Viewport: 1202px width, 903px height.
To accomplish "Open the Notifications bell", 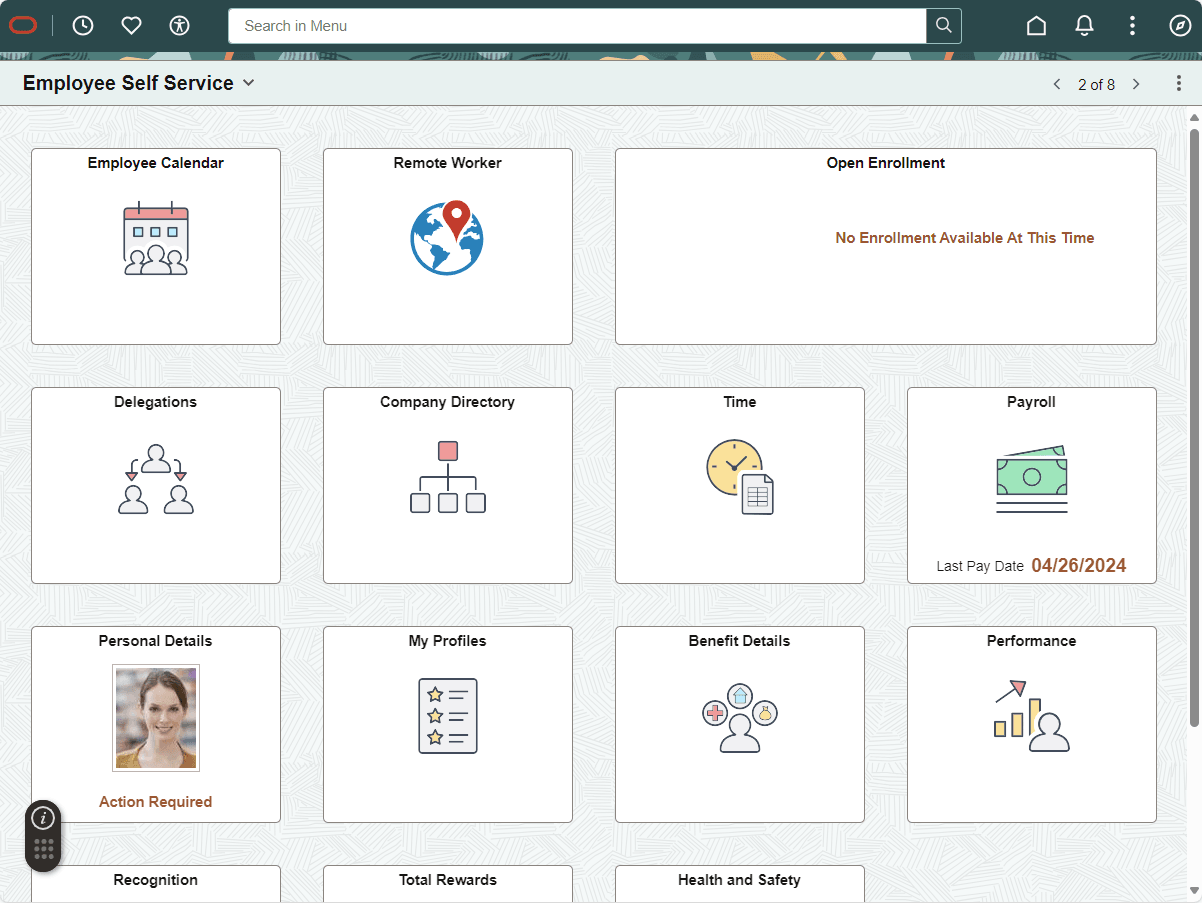I will (x=1084, y=25).
